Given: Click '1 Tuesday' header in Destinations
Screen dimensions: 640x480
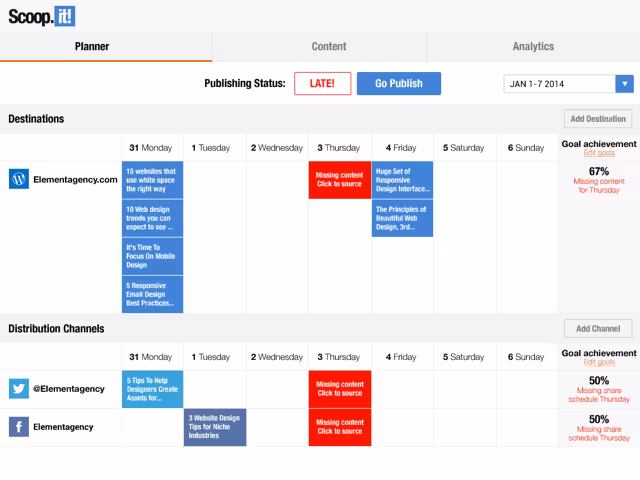Looking at the screenshot, I should (211, 148).
